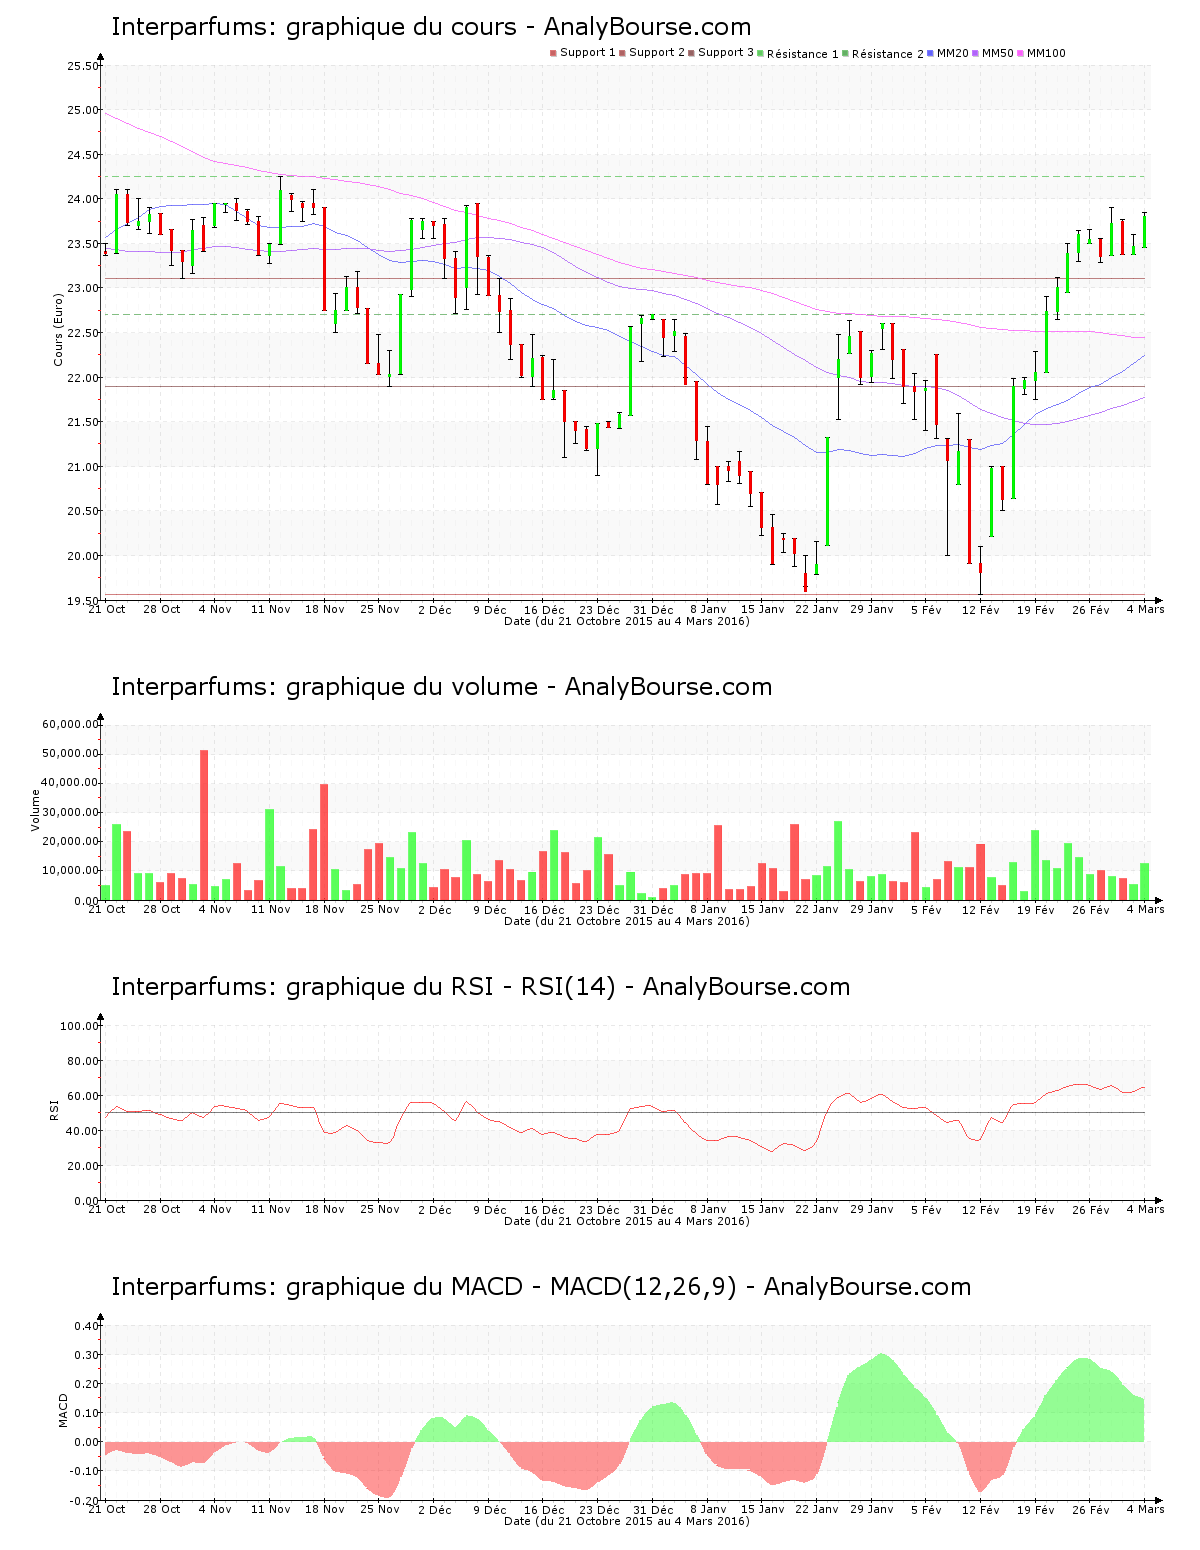
Task: Select the 'Résistance 2' legend label
Action: click(x=888, y=54)
